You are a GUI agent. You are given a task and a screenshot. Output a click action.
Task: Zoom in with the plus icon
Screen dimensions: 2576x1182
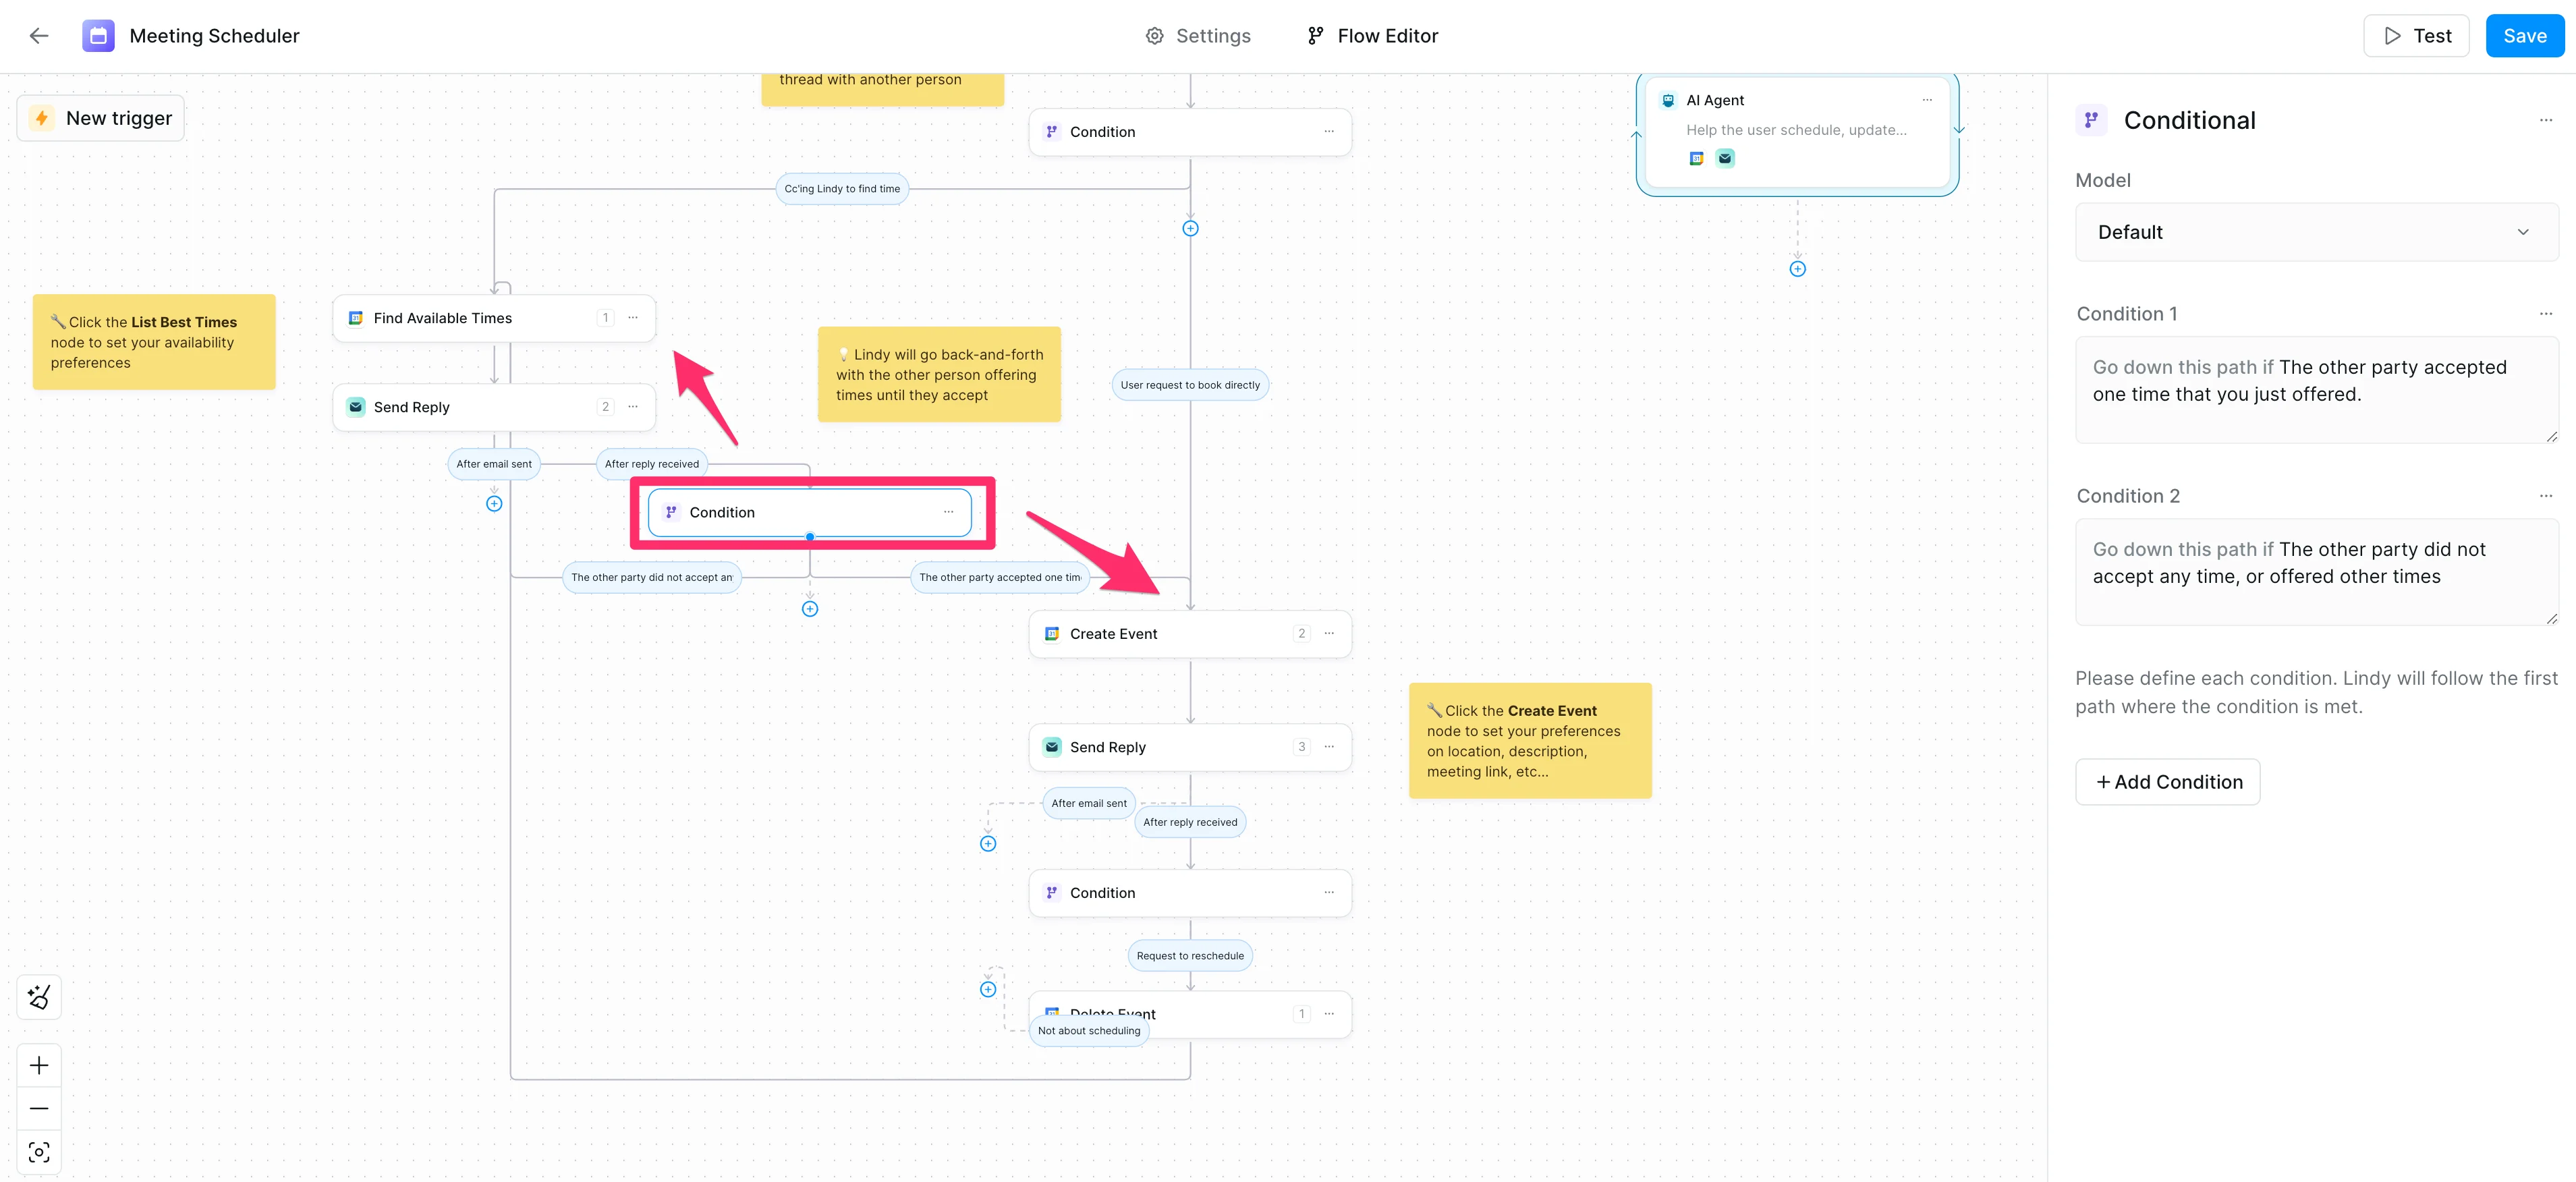(39, 1066)
